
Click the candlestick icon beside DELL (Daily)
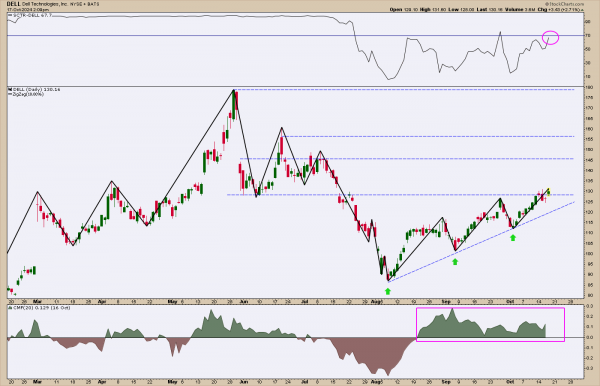(10, 89)
